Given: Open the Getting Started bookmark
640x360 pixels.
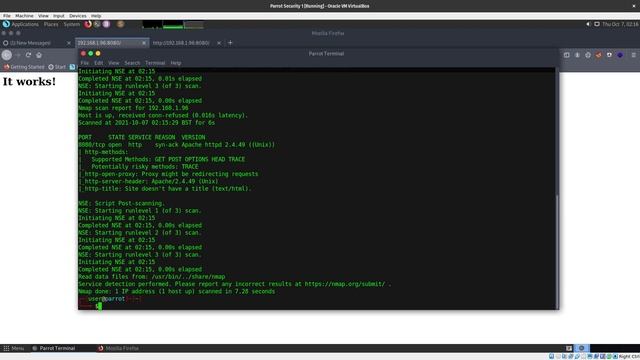Looking at the screenshot, I should tap(24, 67).
